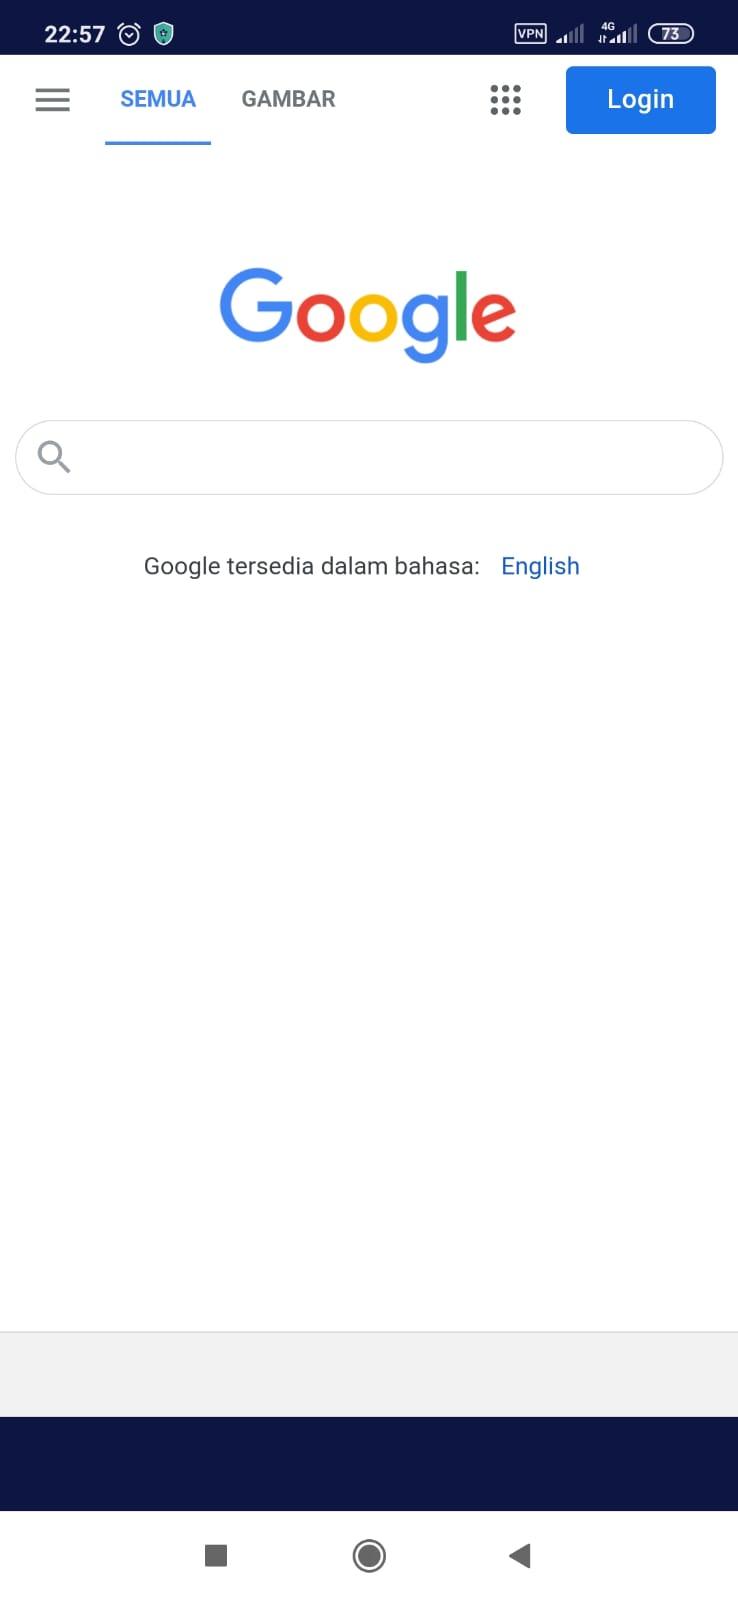Tap the 22:57 clock in status bar

(x=74, y=34)
